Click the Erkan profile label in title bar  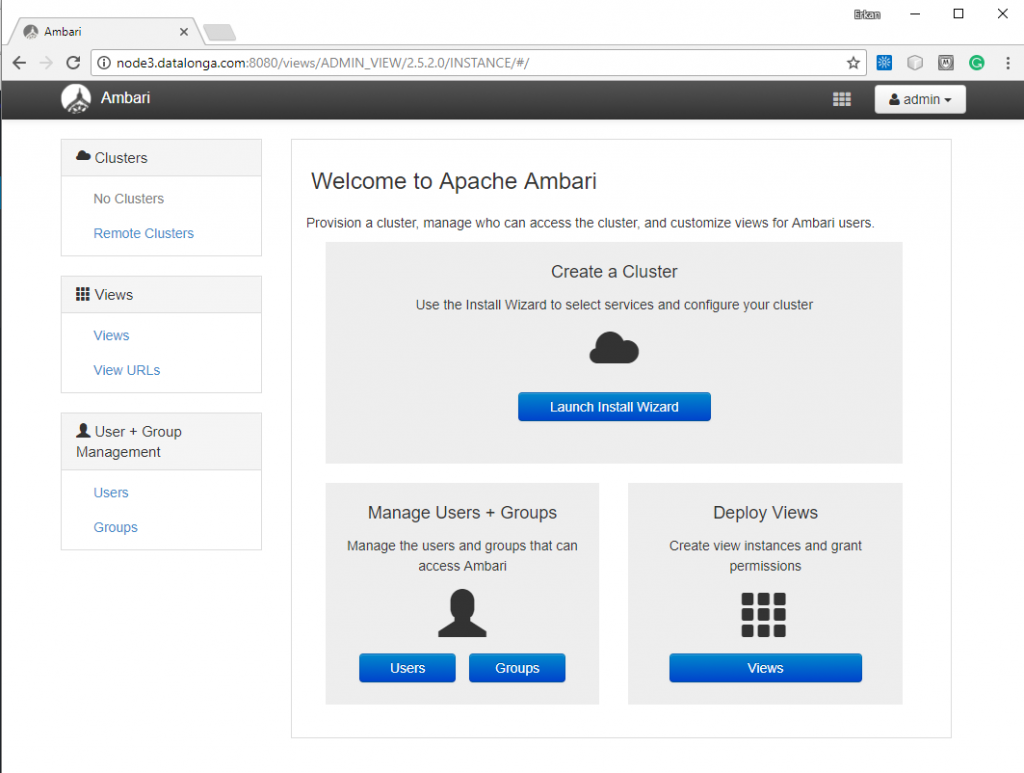pyautogui.click(x=867, y=14)
